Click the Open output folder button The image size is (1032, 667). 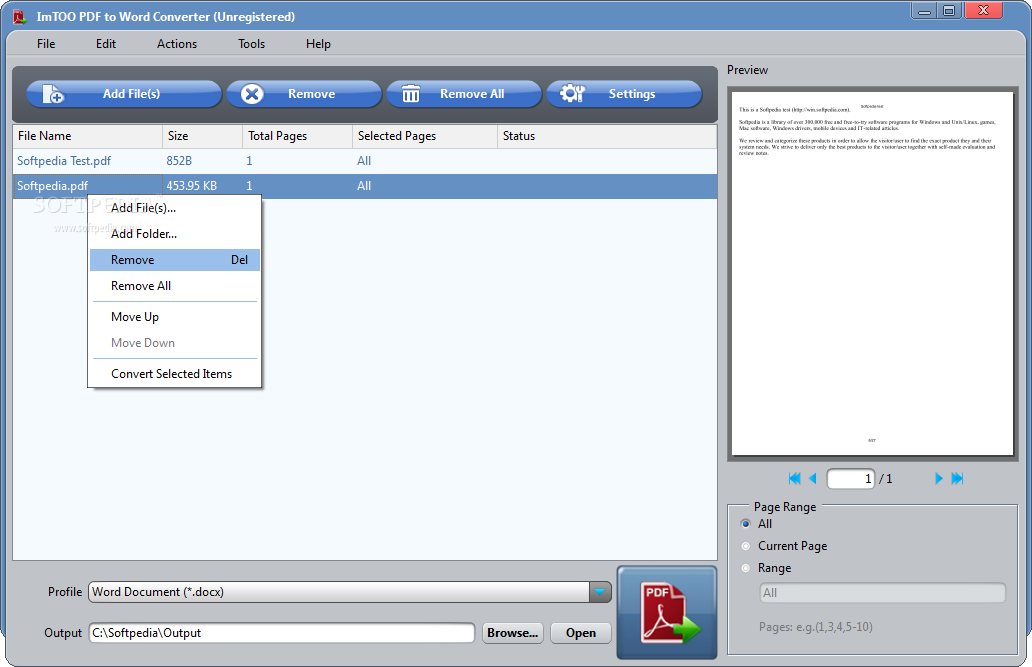[x=580, y=633]
